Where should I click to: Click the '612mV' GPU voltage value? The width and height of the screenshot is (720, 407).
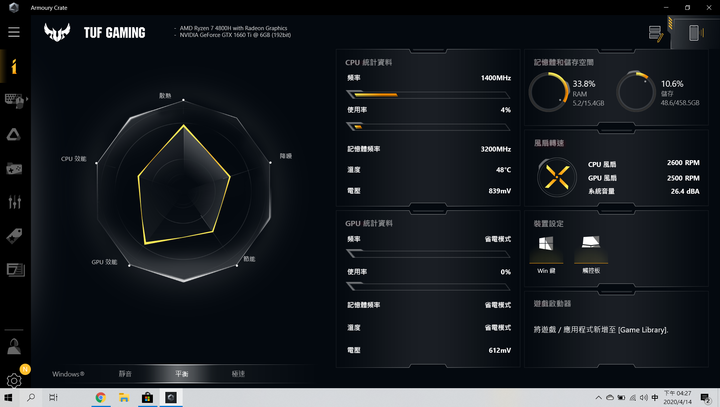(x=500, y=350)
